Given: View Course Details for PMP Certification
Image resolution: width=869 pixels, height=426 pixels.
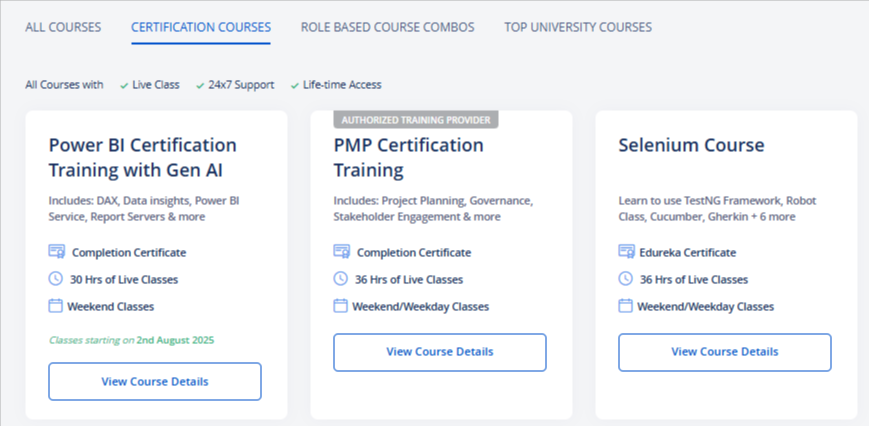Looking at the screenshot, I should pyautogui.click(x=439, y=352).
